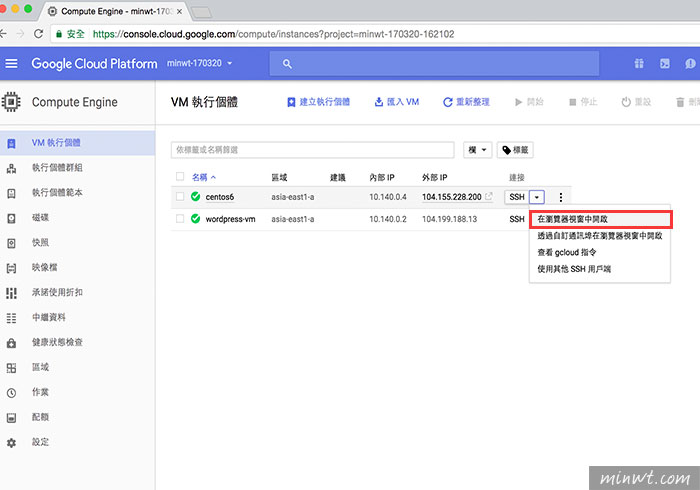Check the centos6 row checkbox
700x490 pixels.
180,196
